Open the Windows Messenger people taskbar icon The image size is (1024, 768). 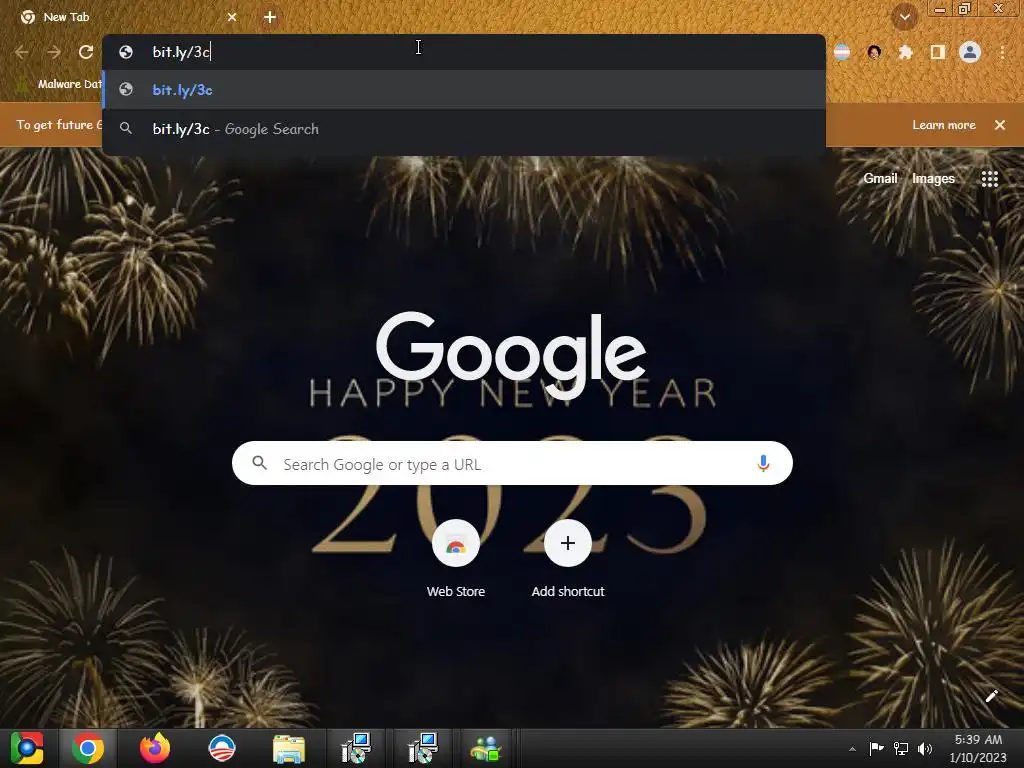[x=485, y=748]
